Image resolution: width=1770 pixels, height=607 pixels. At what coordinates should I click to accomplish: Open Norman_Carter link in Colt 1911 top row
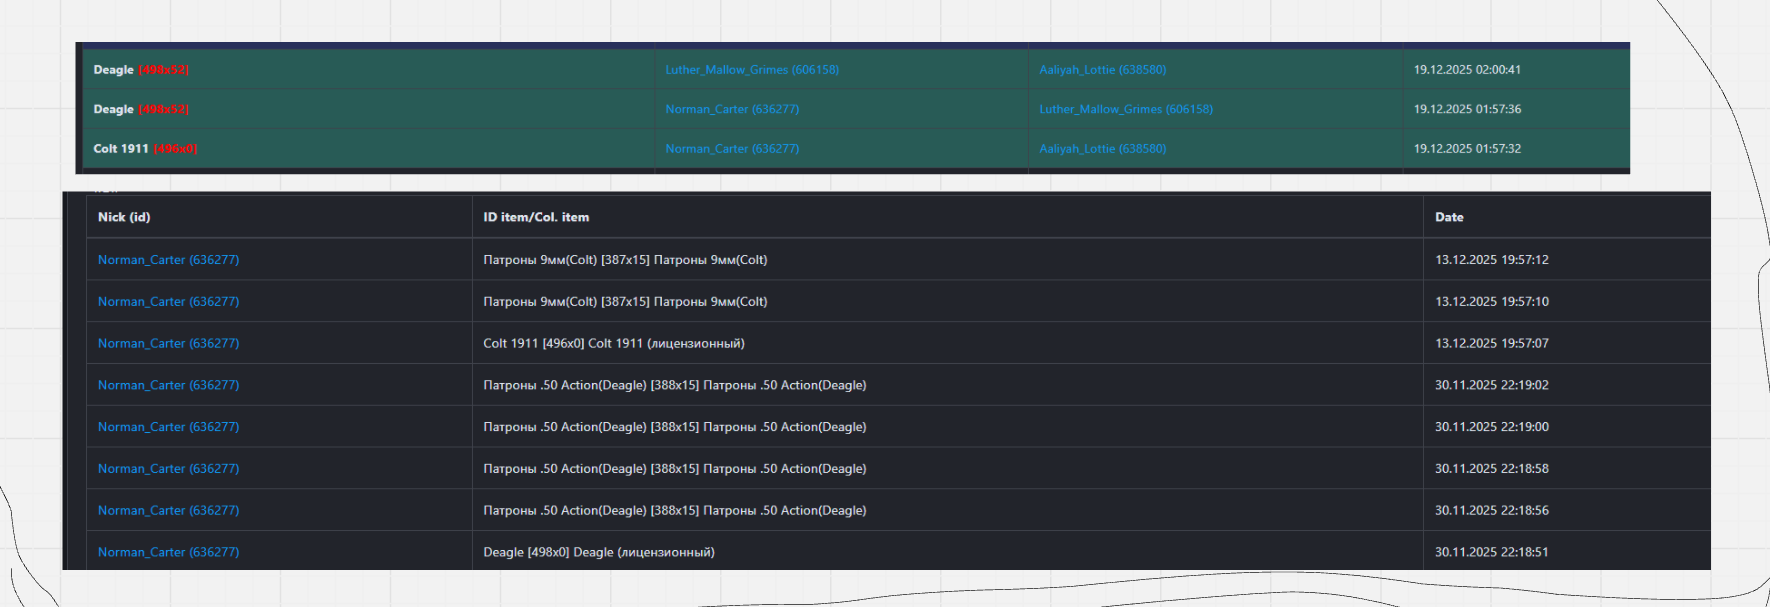(x=731, y=149)
